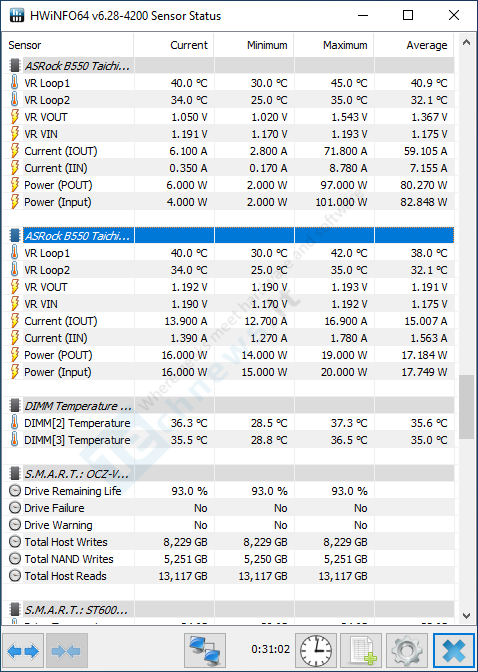Click thermometer icon of DIMM[2] Temperature
The image size is (478, 672).
coord(15,423)
